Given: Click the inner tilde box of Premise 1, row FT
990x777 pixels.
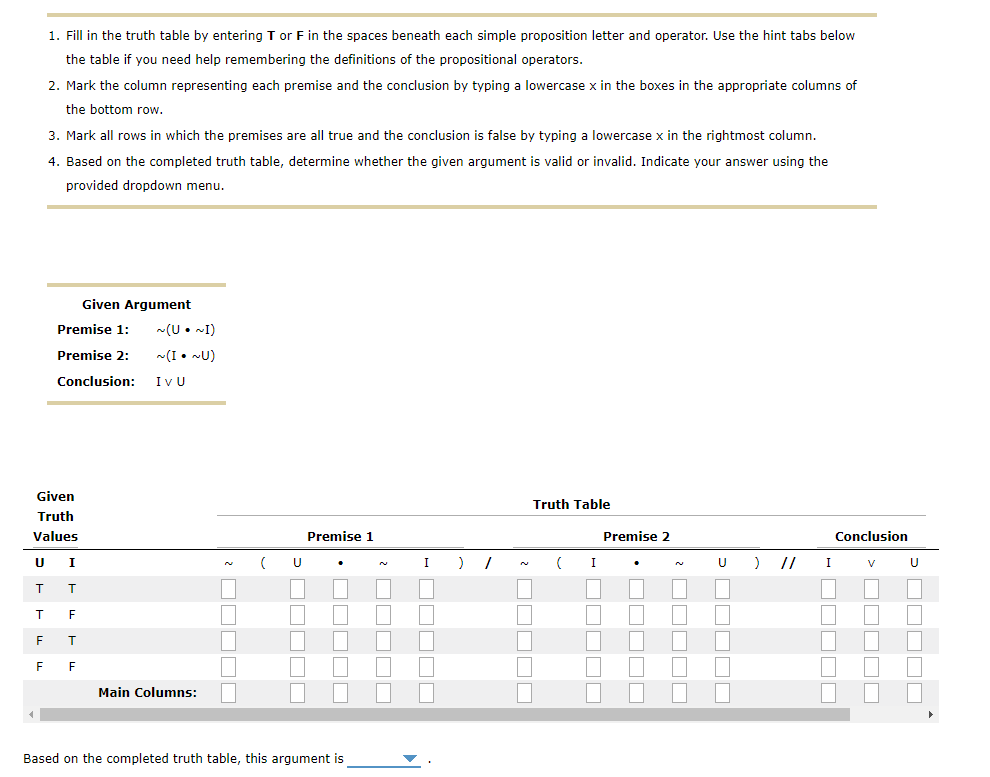Looking at the screenshot, I should (x=383, y=640).
